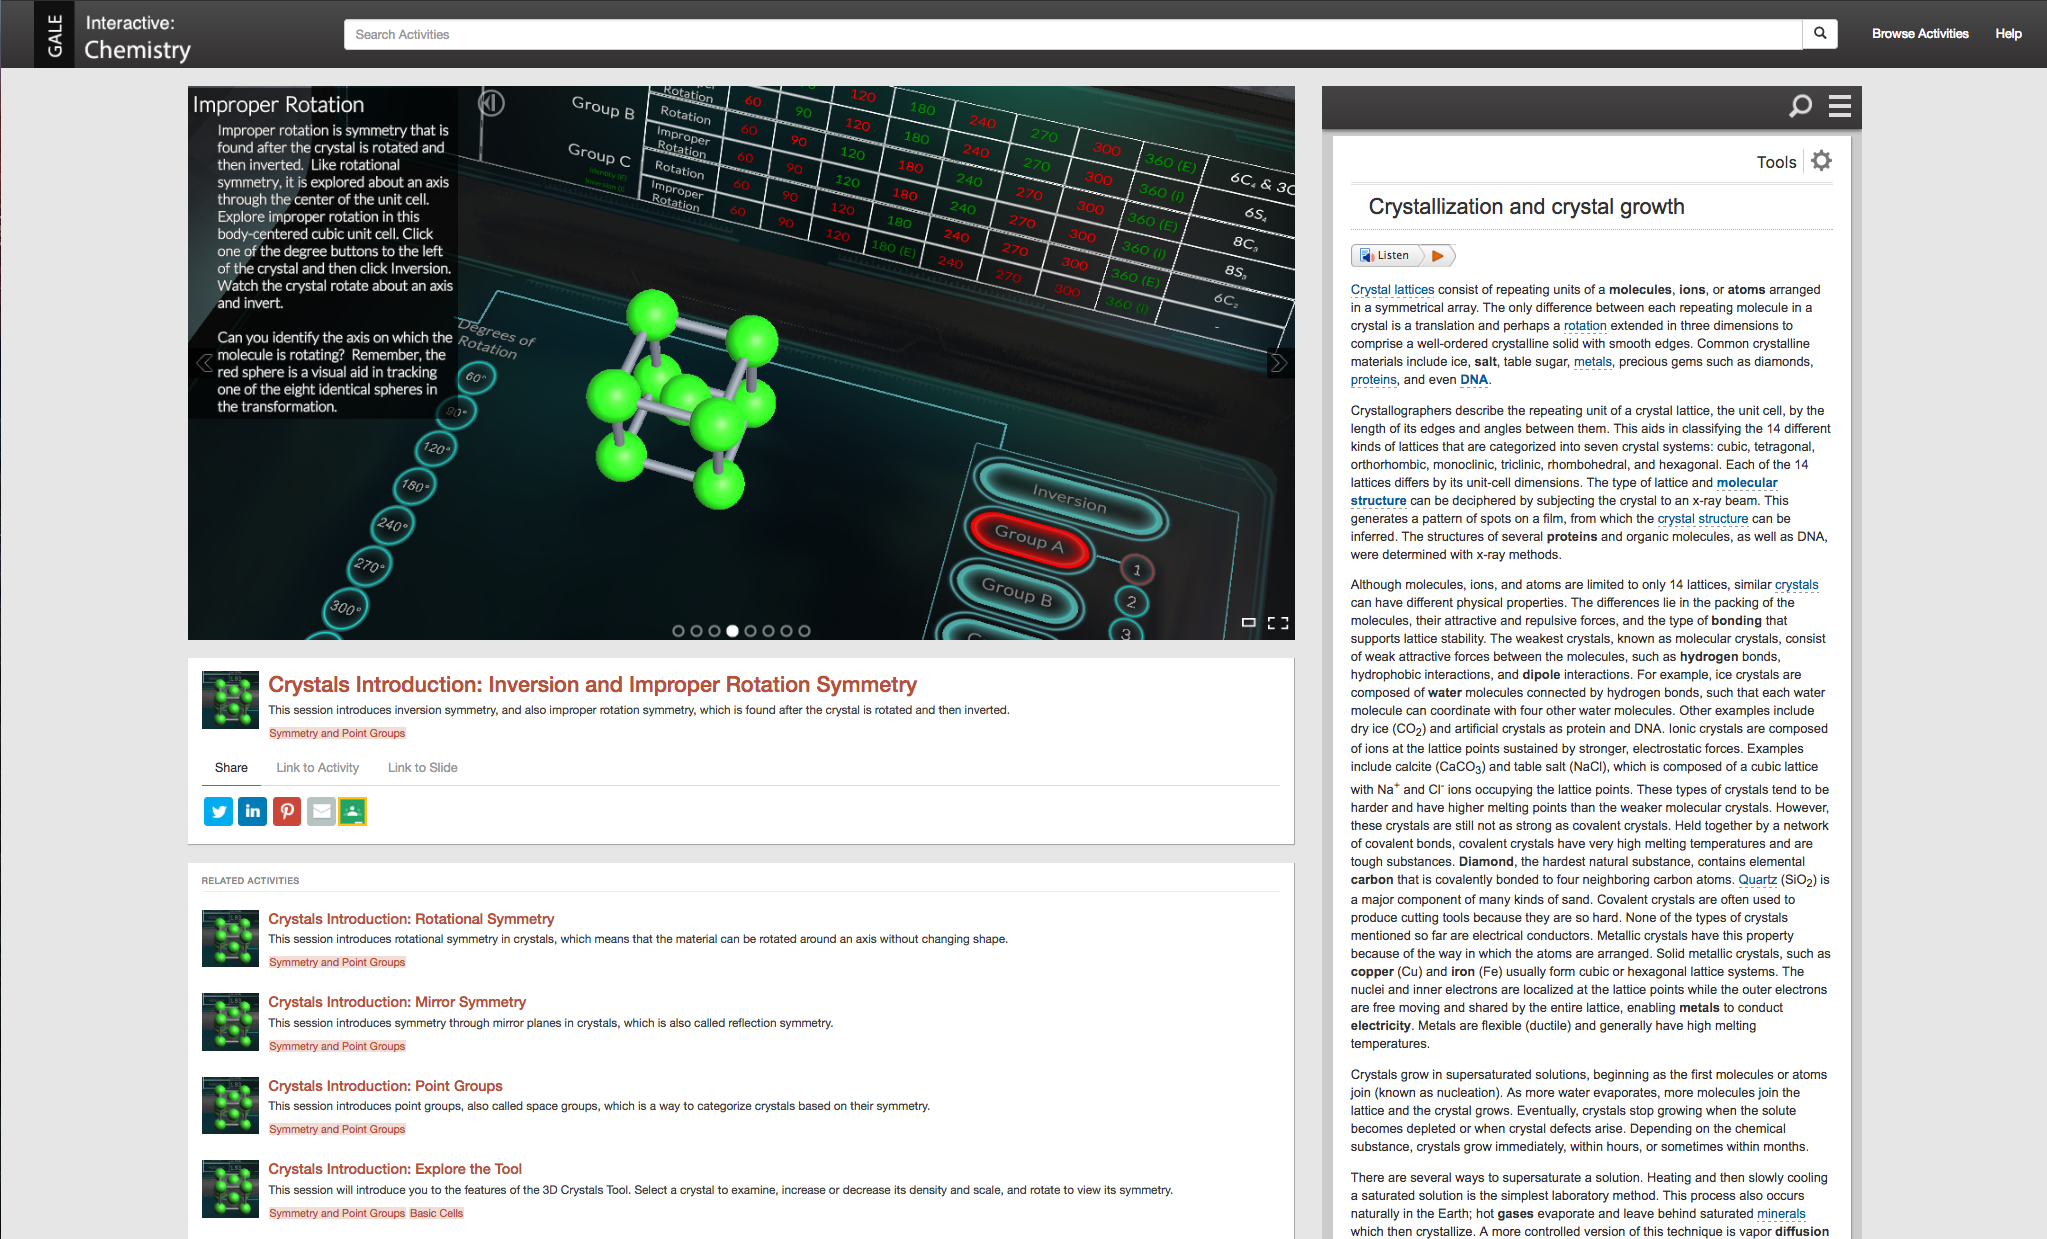This screenshot has height=1239, width=2047.
Task: Open the Crystal lattices article link
Action: click(x=1391, y=289)
